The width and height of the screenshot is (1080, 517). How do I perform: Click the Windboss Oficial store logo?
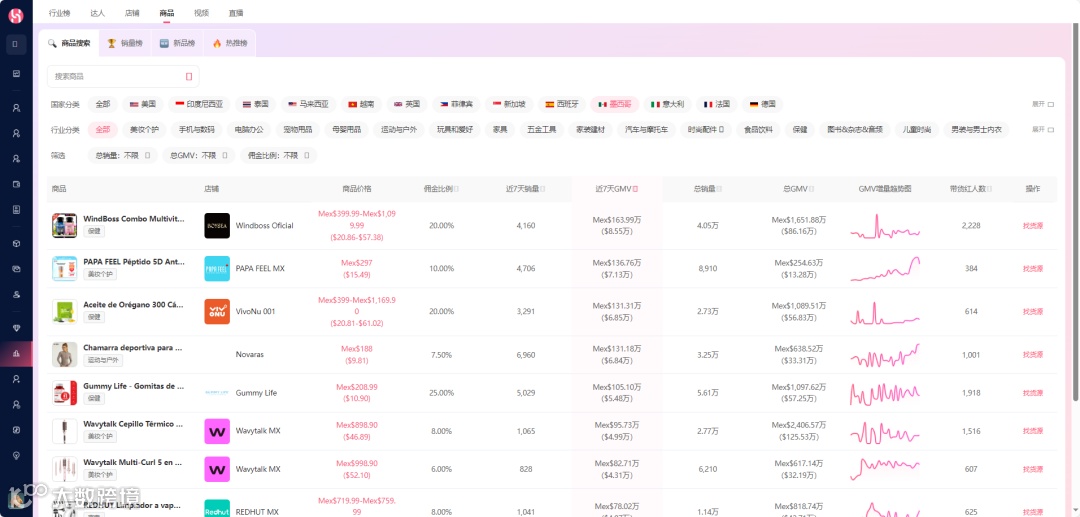point(217,226)
